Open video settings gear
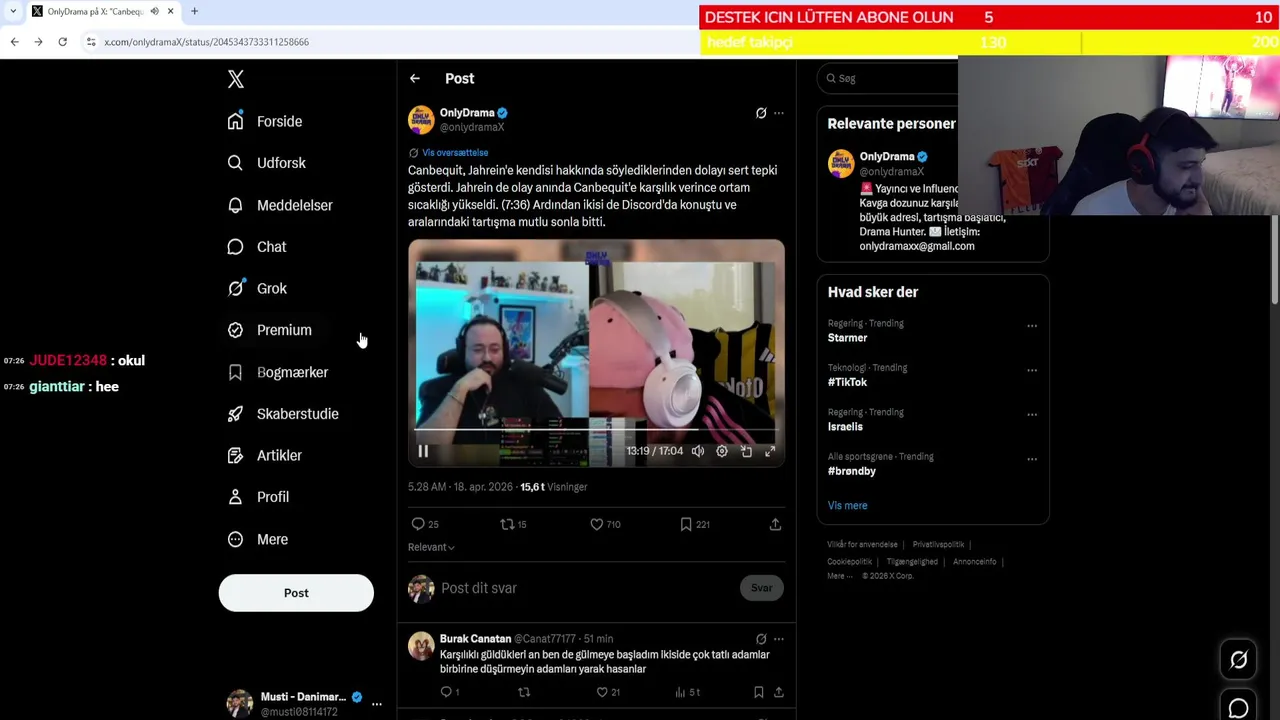 [722, 452]
